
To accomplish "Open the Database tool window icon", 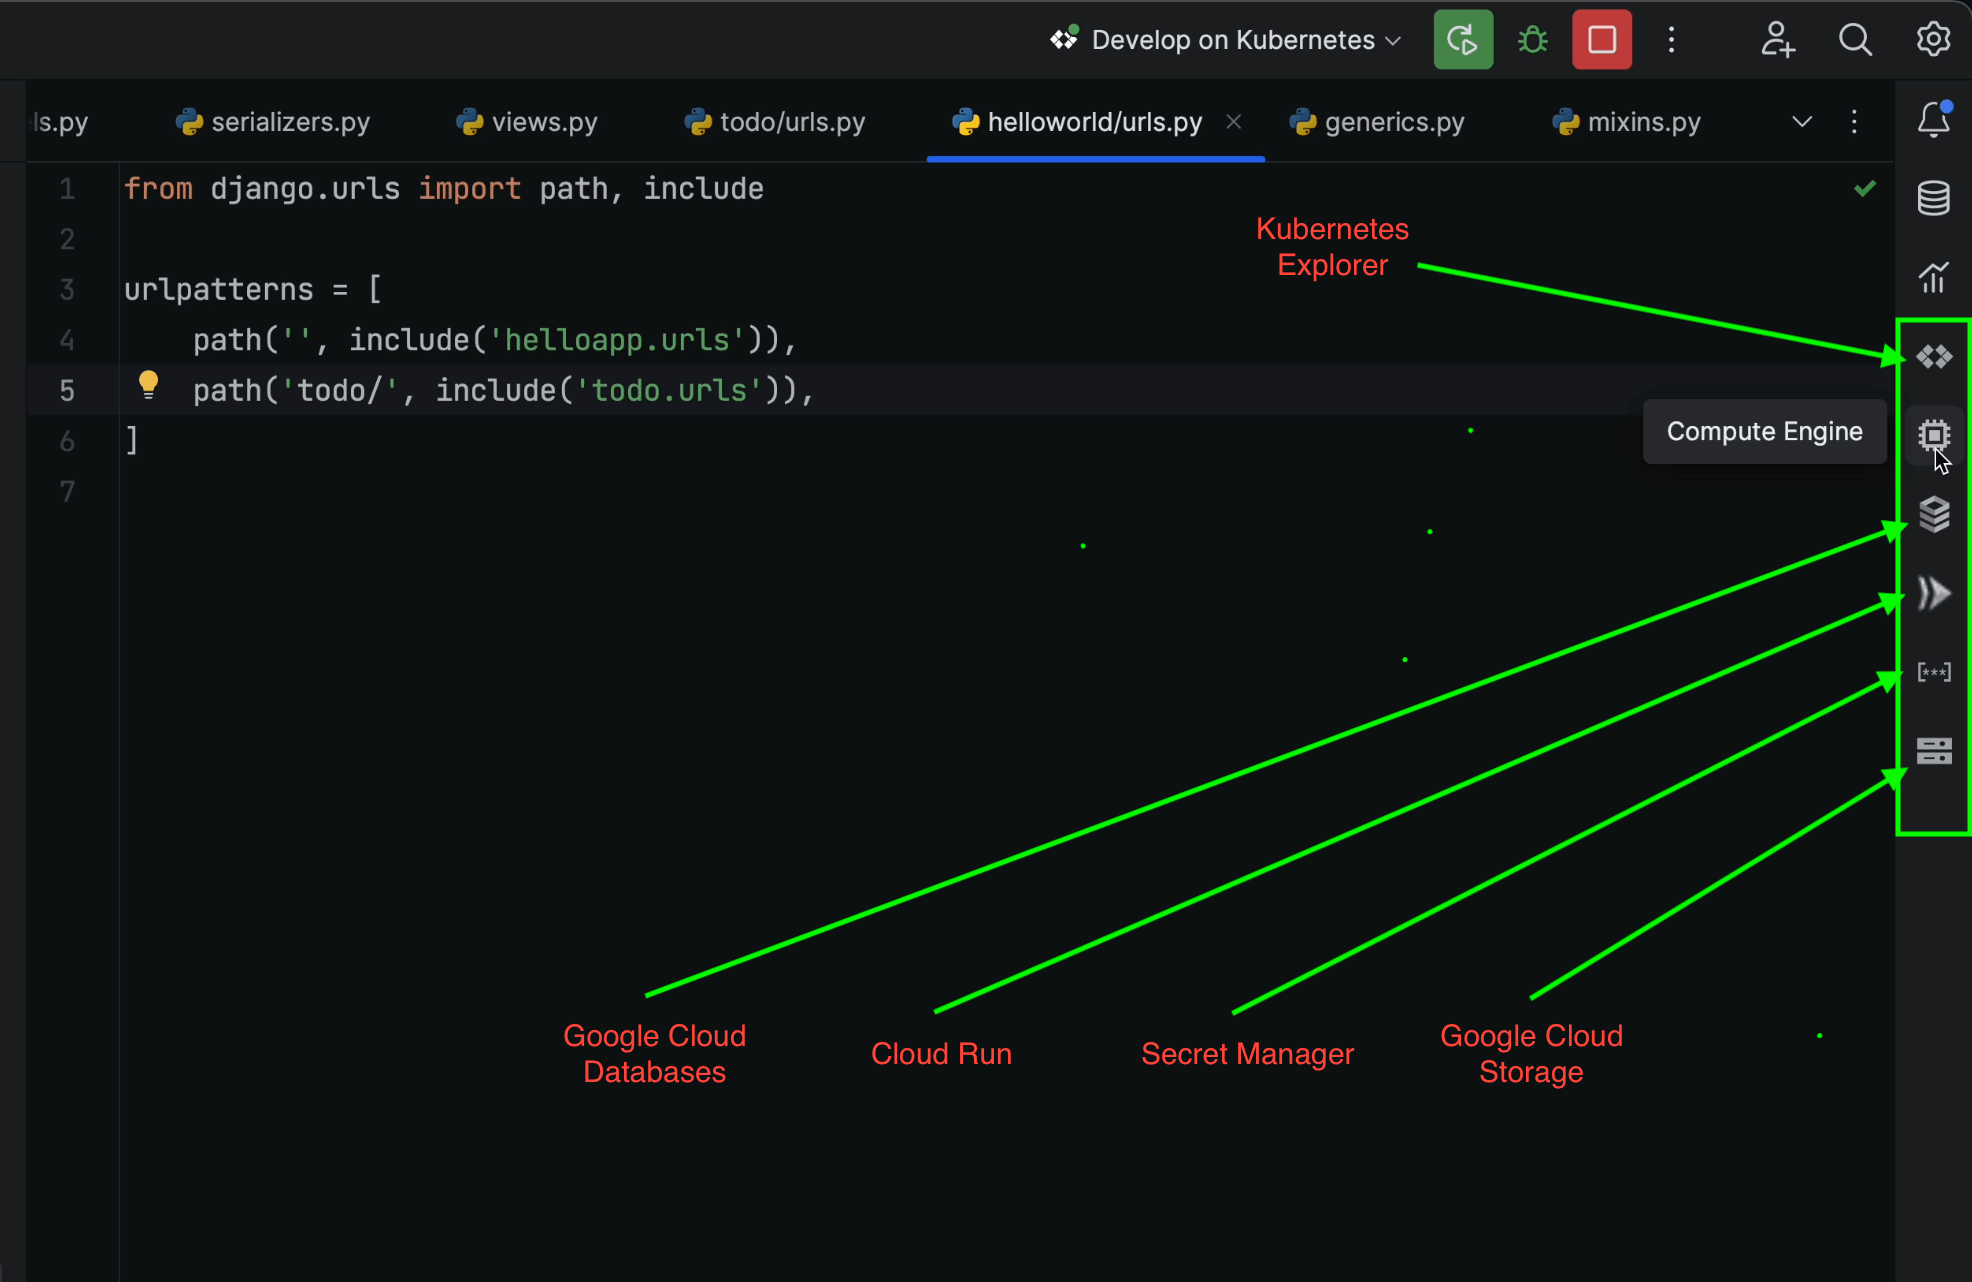I will point(1934,198).
